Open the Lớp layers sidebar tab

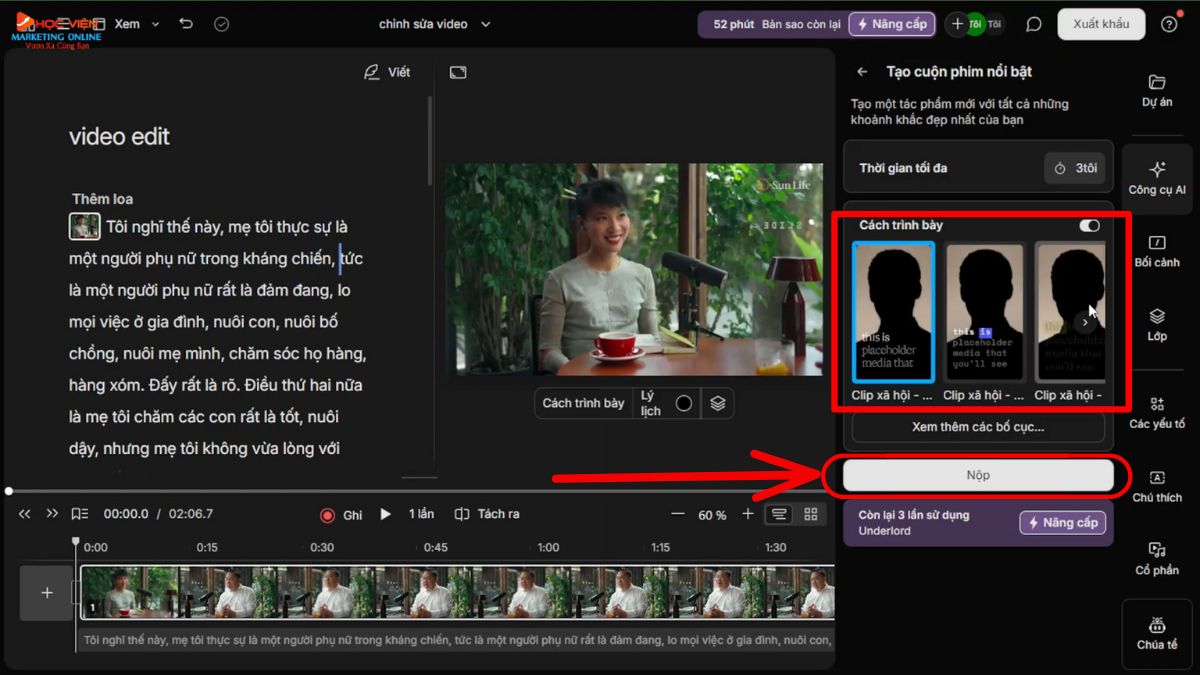pyautogui.click(x=1157, y=325)
